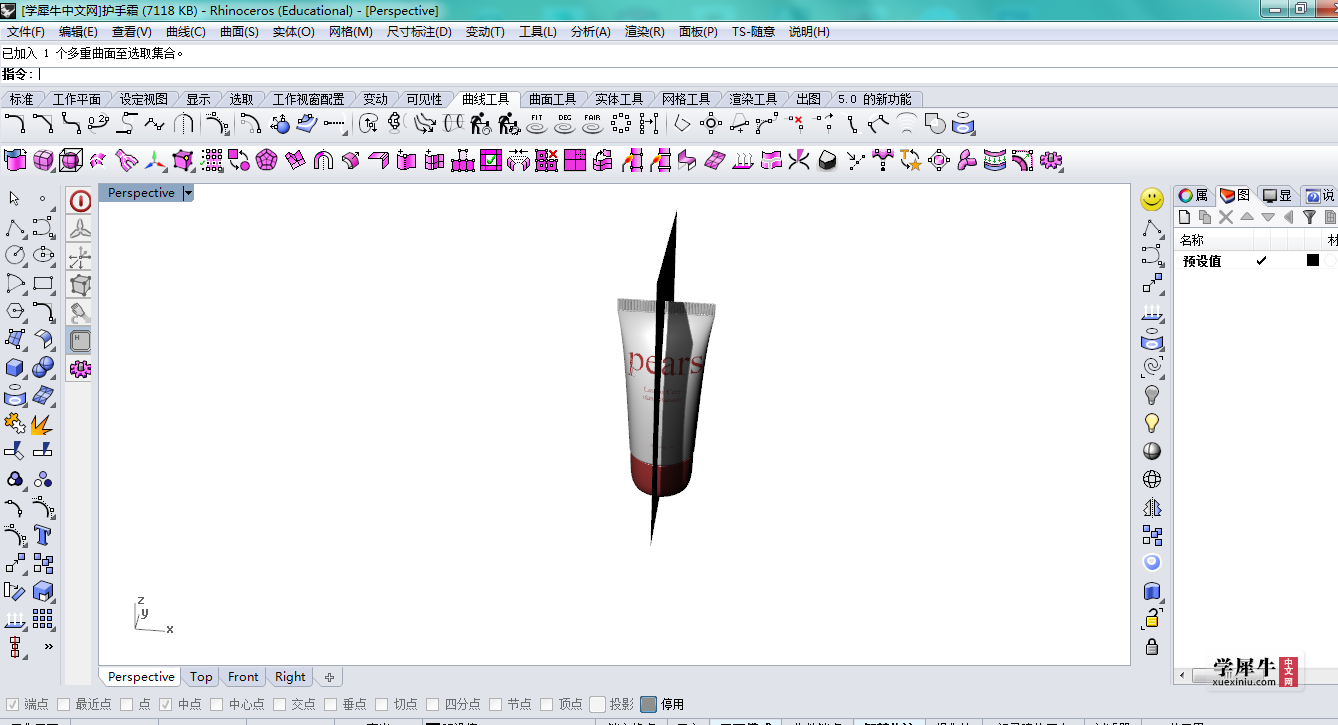1338x725 pixels.
Task: Switch to 实体工具 toolbar tab
Action: click(619, 99)
